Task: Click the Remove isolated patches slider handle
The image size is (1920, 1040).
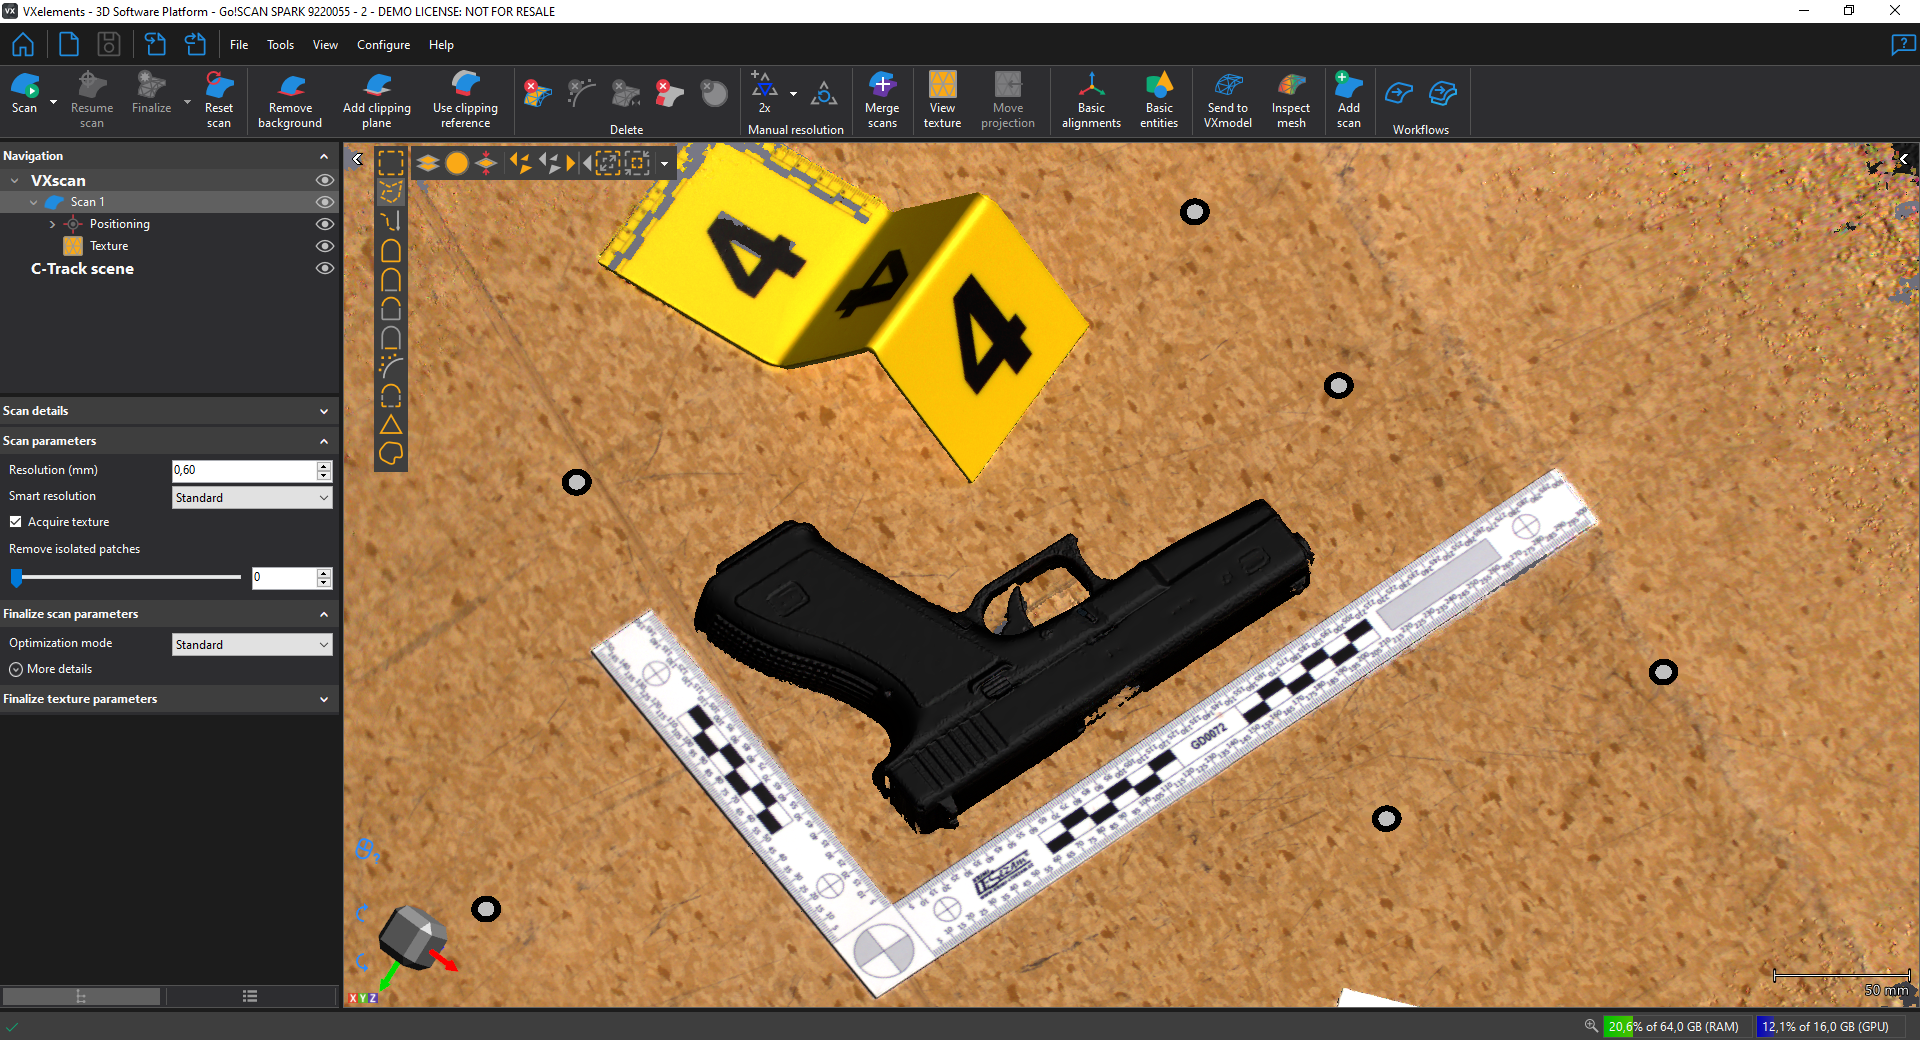Action: [x=17, y=578]
